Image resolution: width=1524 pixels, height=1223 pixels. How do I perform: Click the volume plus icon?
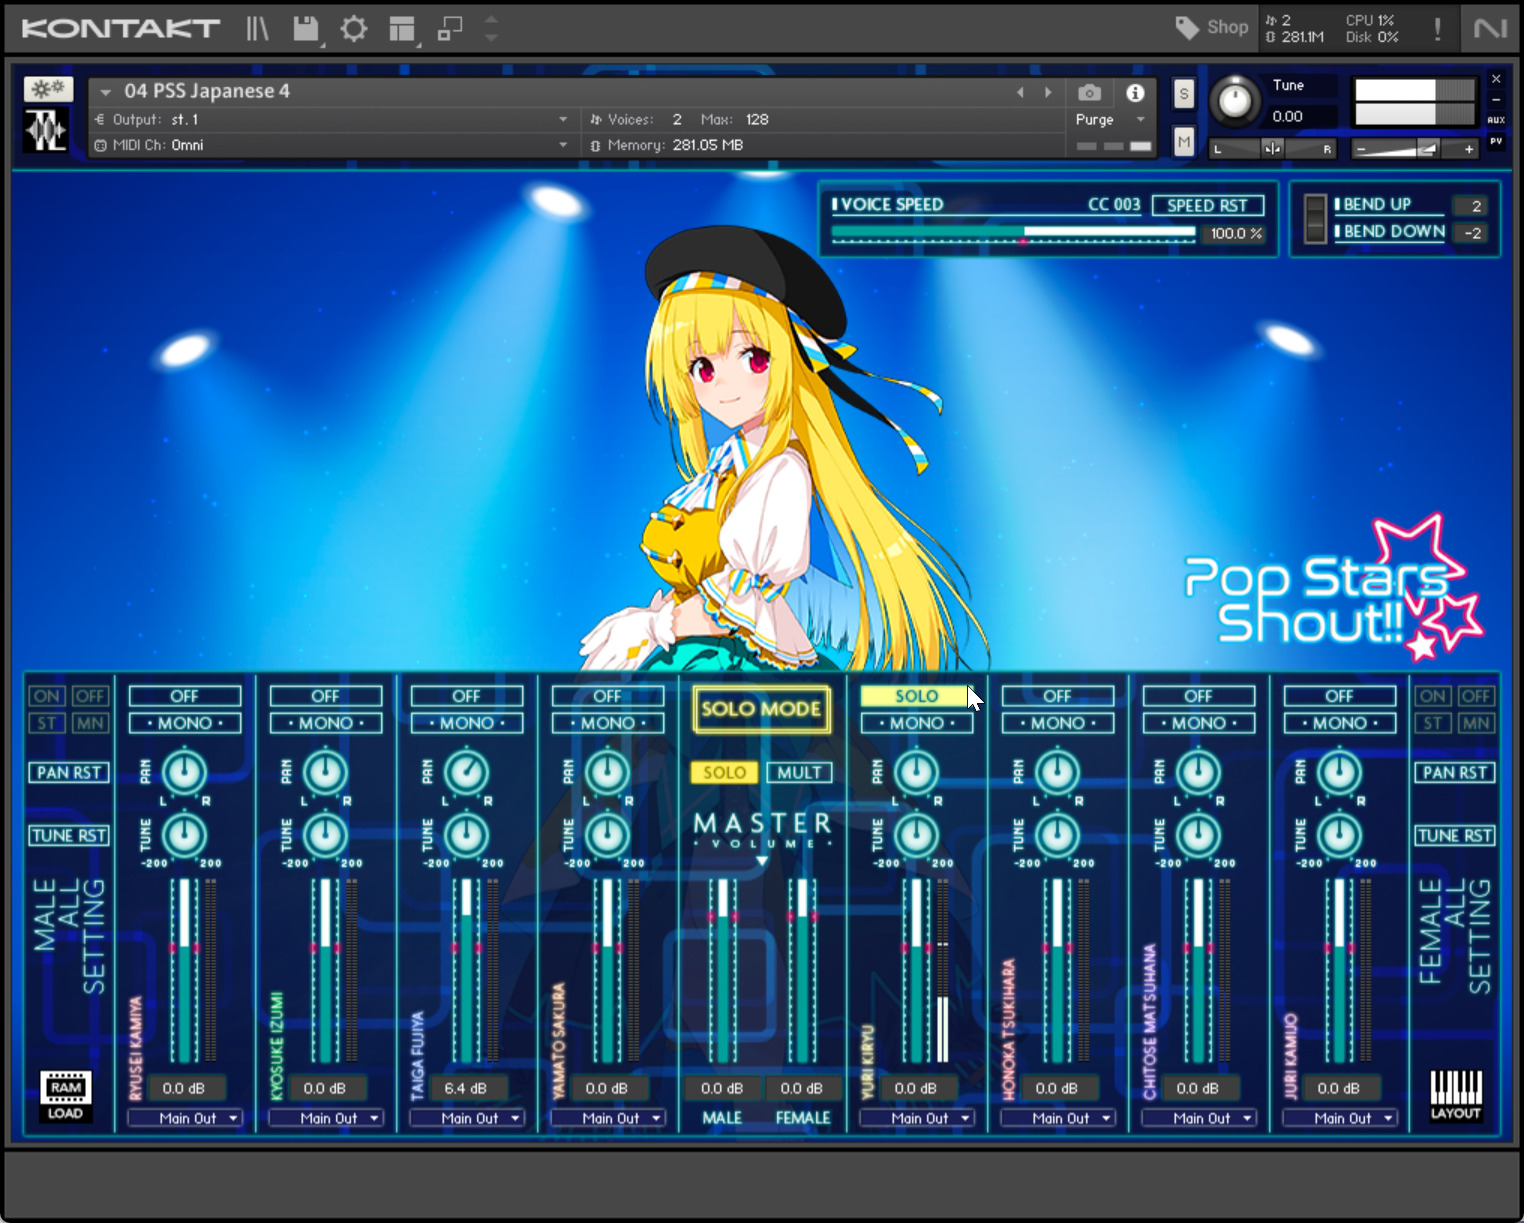tap(1469, 149)
